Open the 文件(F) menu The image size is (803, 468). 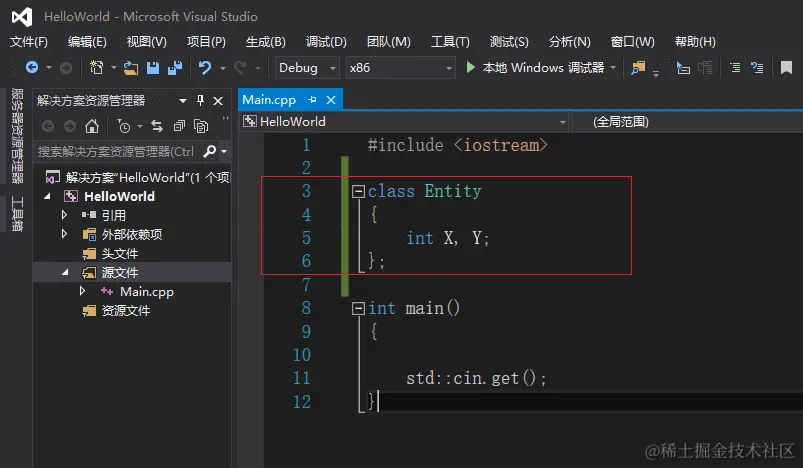coord(29,41)
